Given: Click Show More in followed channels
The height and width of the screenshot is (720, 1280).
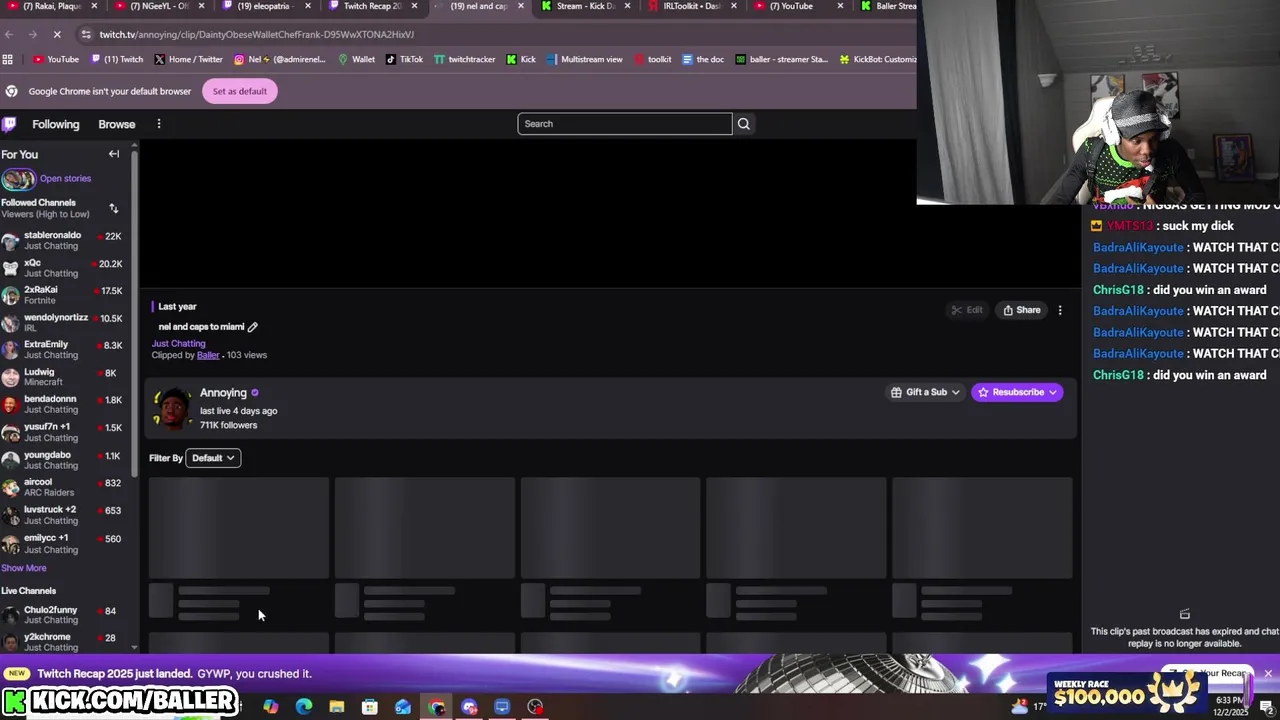Looking at the screenshot, I should pos(24,568).
